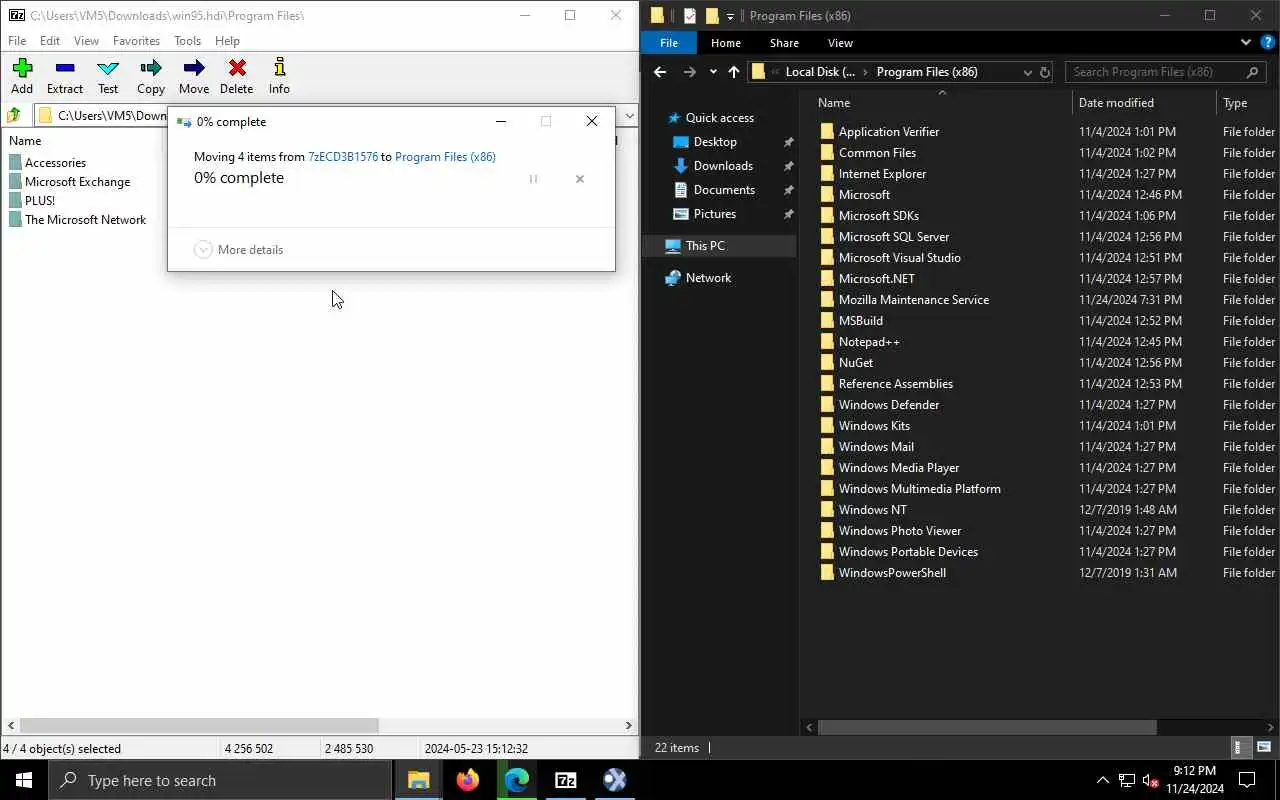Click the Move toolbar icon in 7-Zip
1280x800 pixels.
click(194, 76)
